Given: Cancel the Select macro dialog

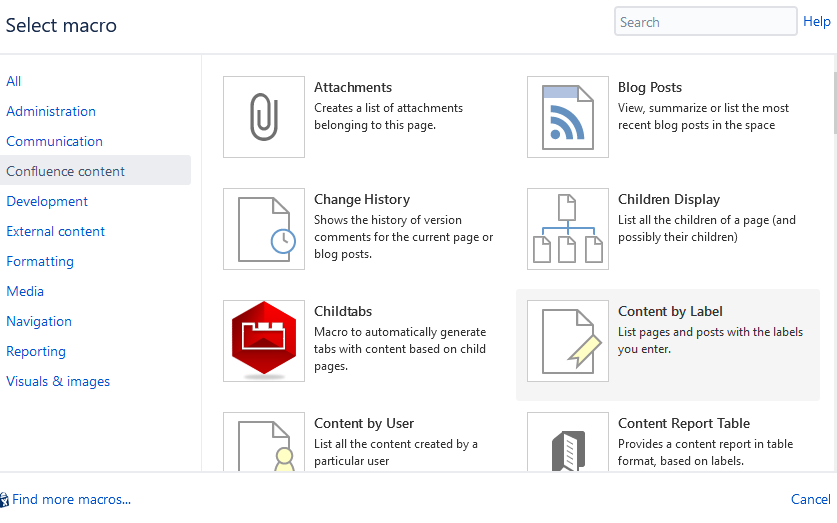Looking at the screenshot, I should tap(810, 500).
